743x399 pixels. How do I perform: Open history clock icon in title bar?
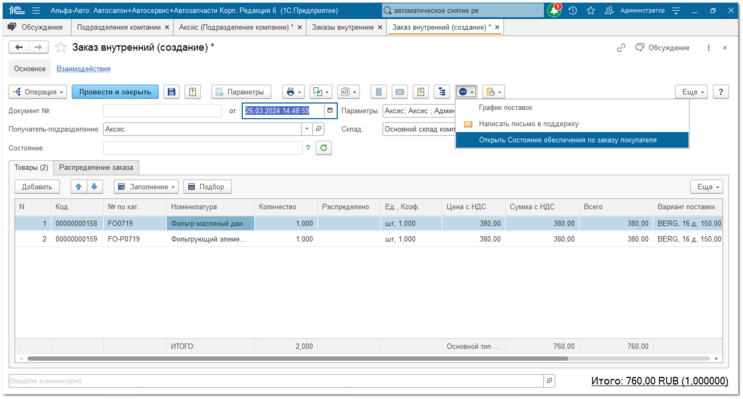tap(573, 10)
